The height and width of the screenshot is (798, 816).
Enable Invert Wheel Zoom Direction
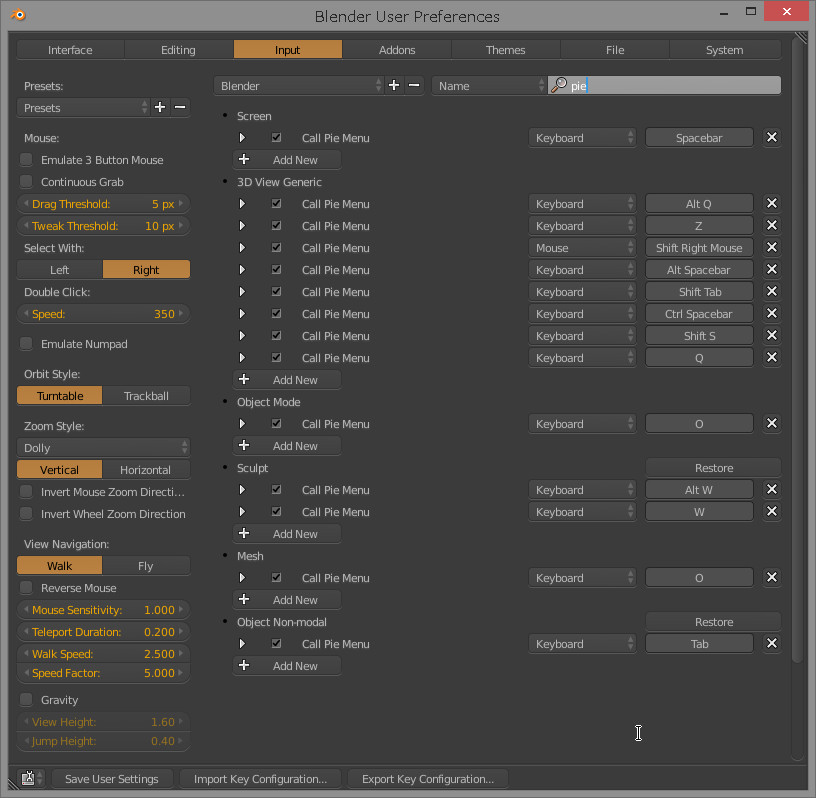tap(26, 514)
